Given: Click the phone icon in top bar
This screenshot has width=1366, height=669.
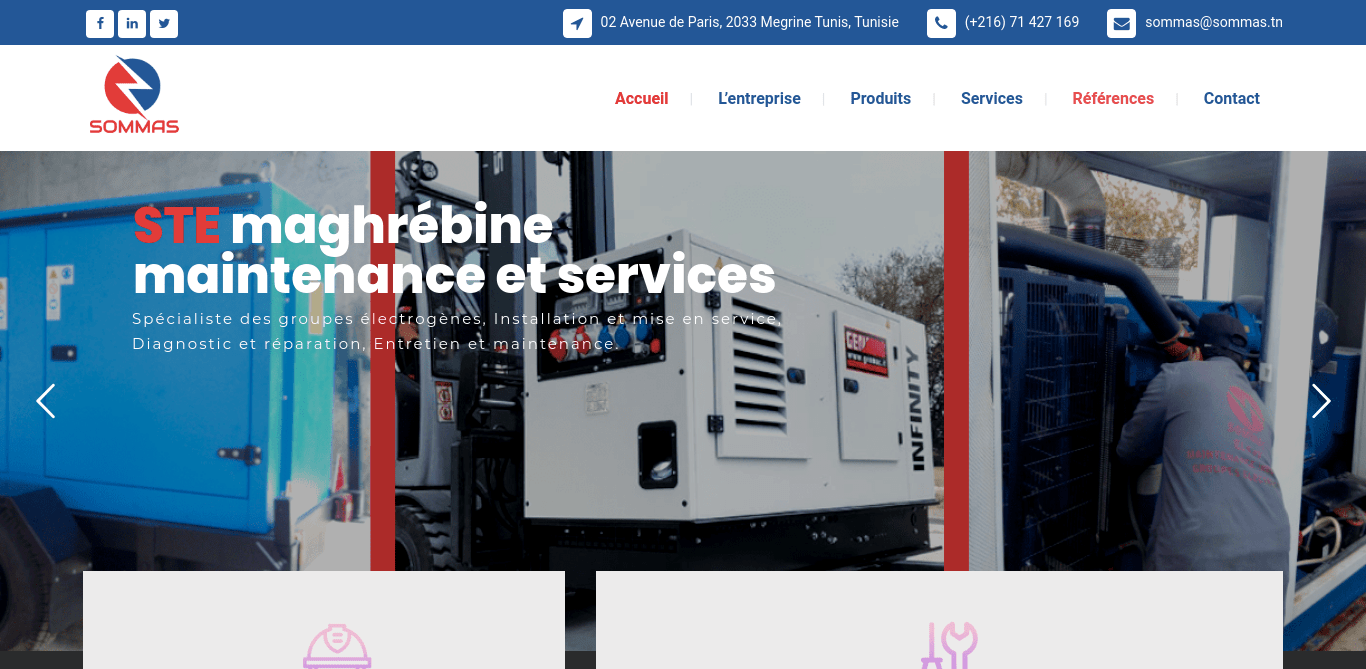Looking at the screenshot, I should coord(941,23).
